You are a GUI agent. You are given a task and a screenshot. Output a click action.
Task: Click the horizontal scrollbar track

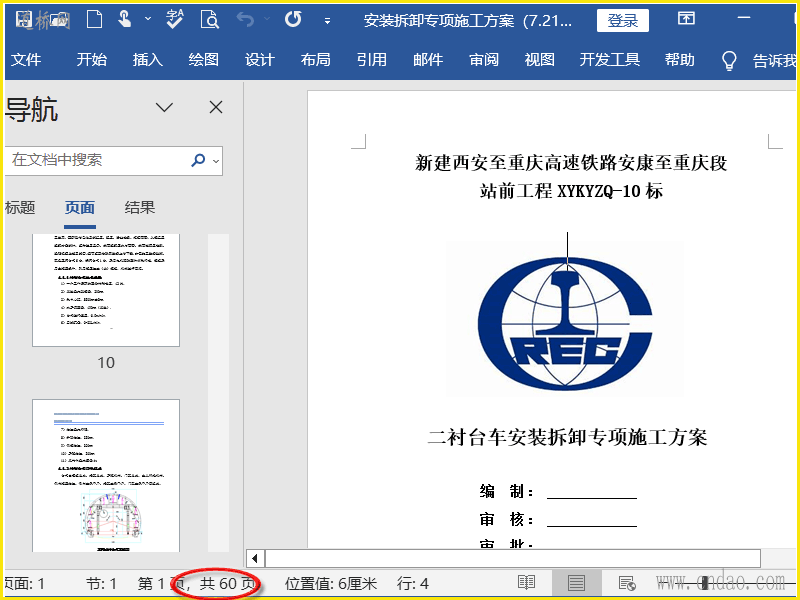point(513,559)
